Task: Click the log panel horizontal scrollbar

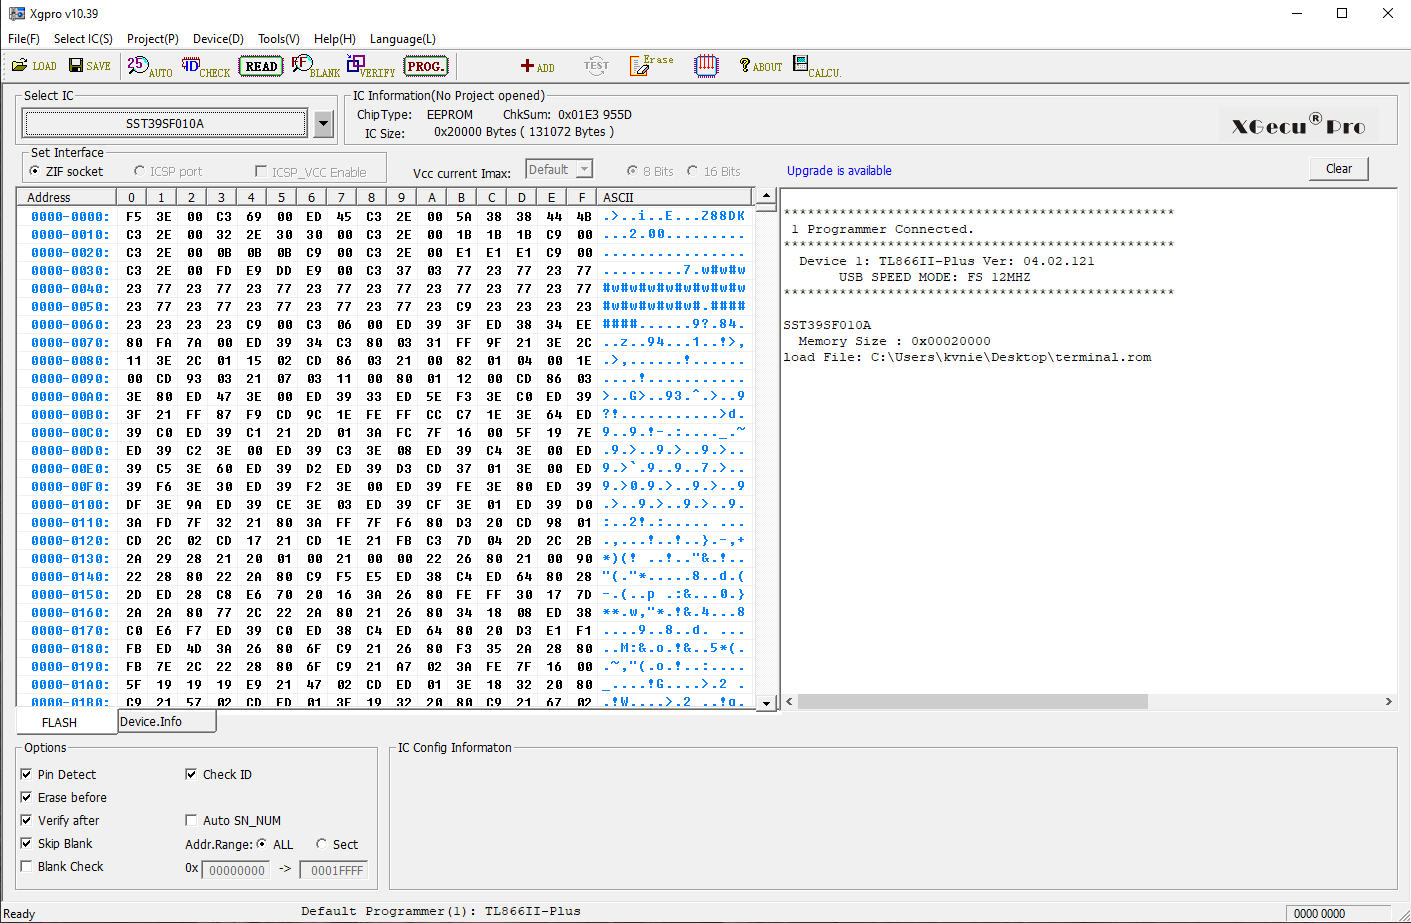Action: point(1087,702)
